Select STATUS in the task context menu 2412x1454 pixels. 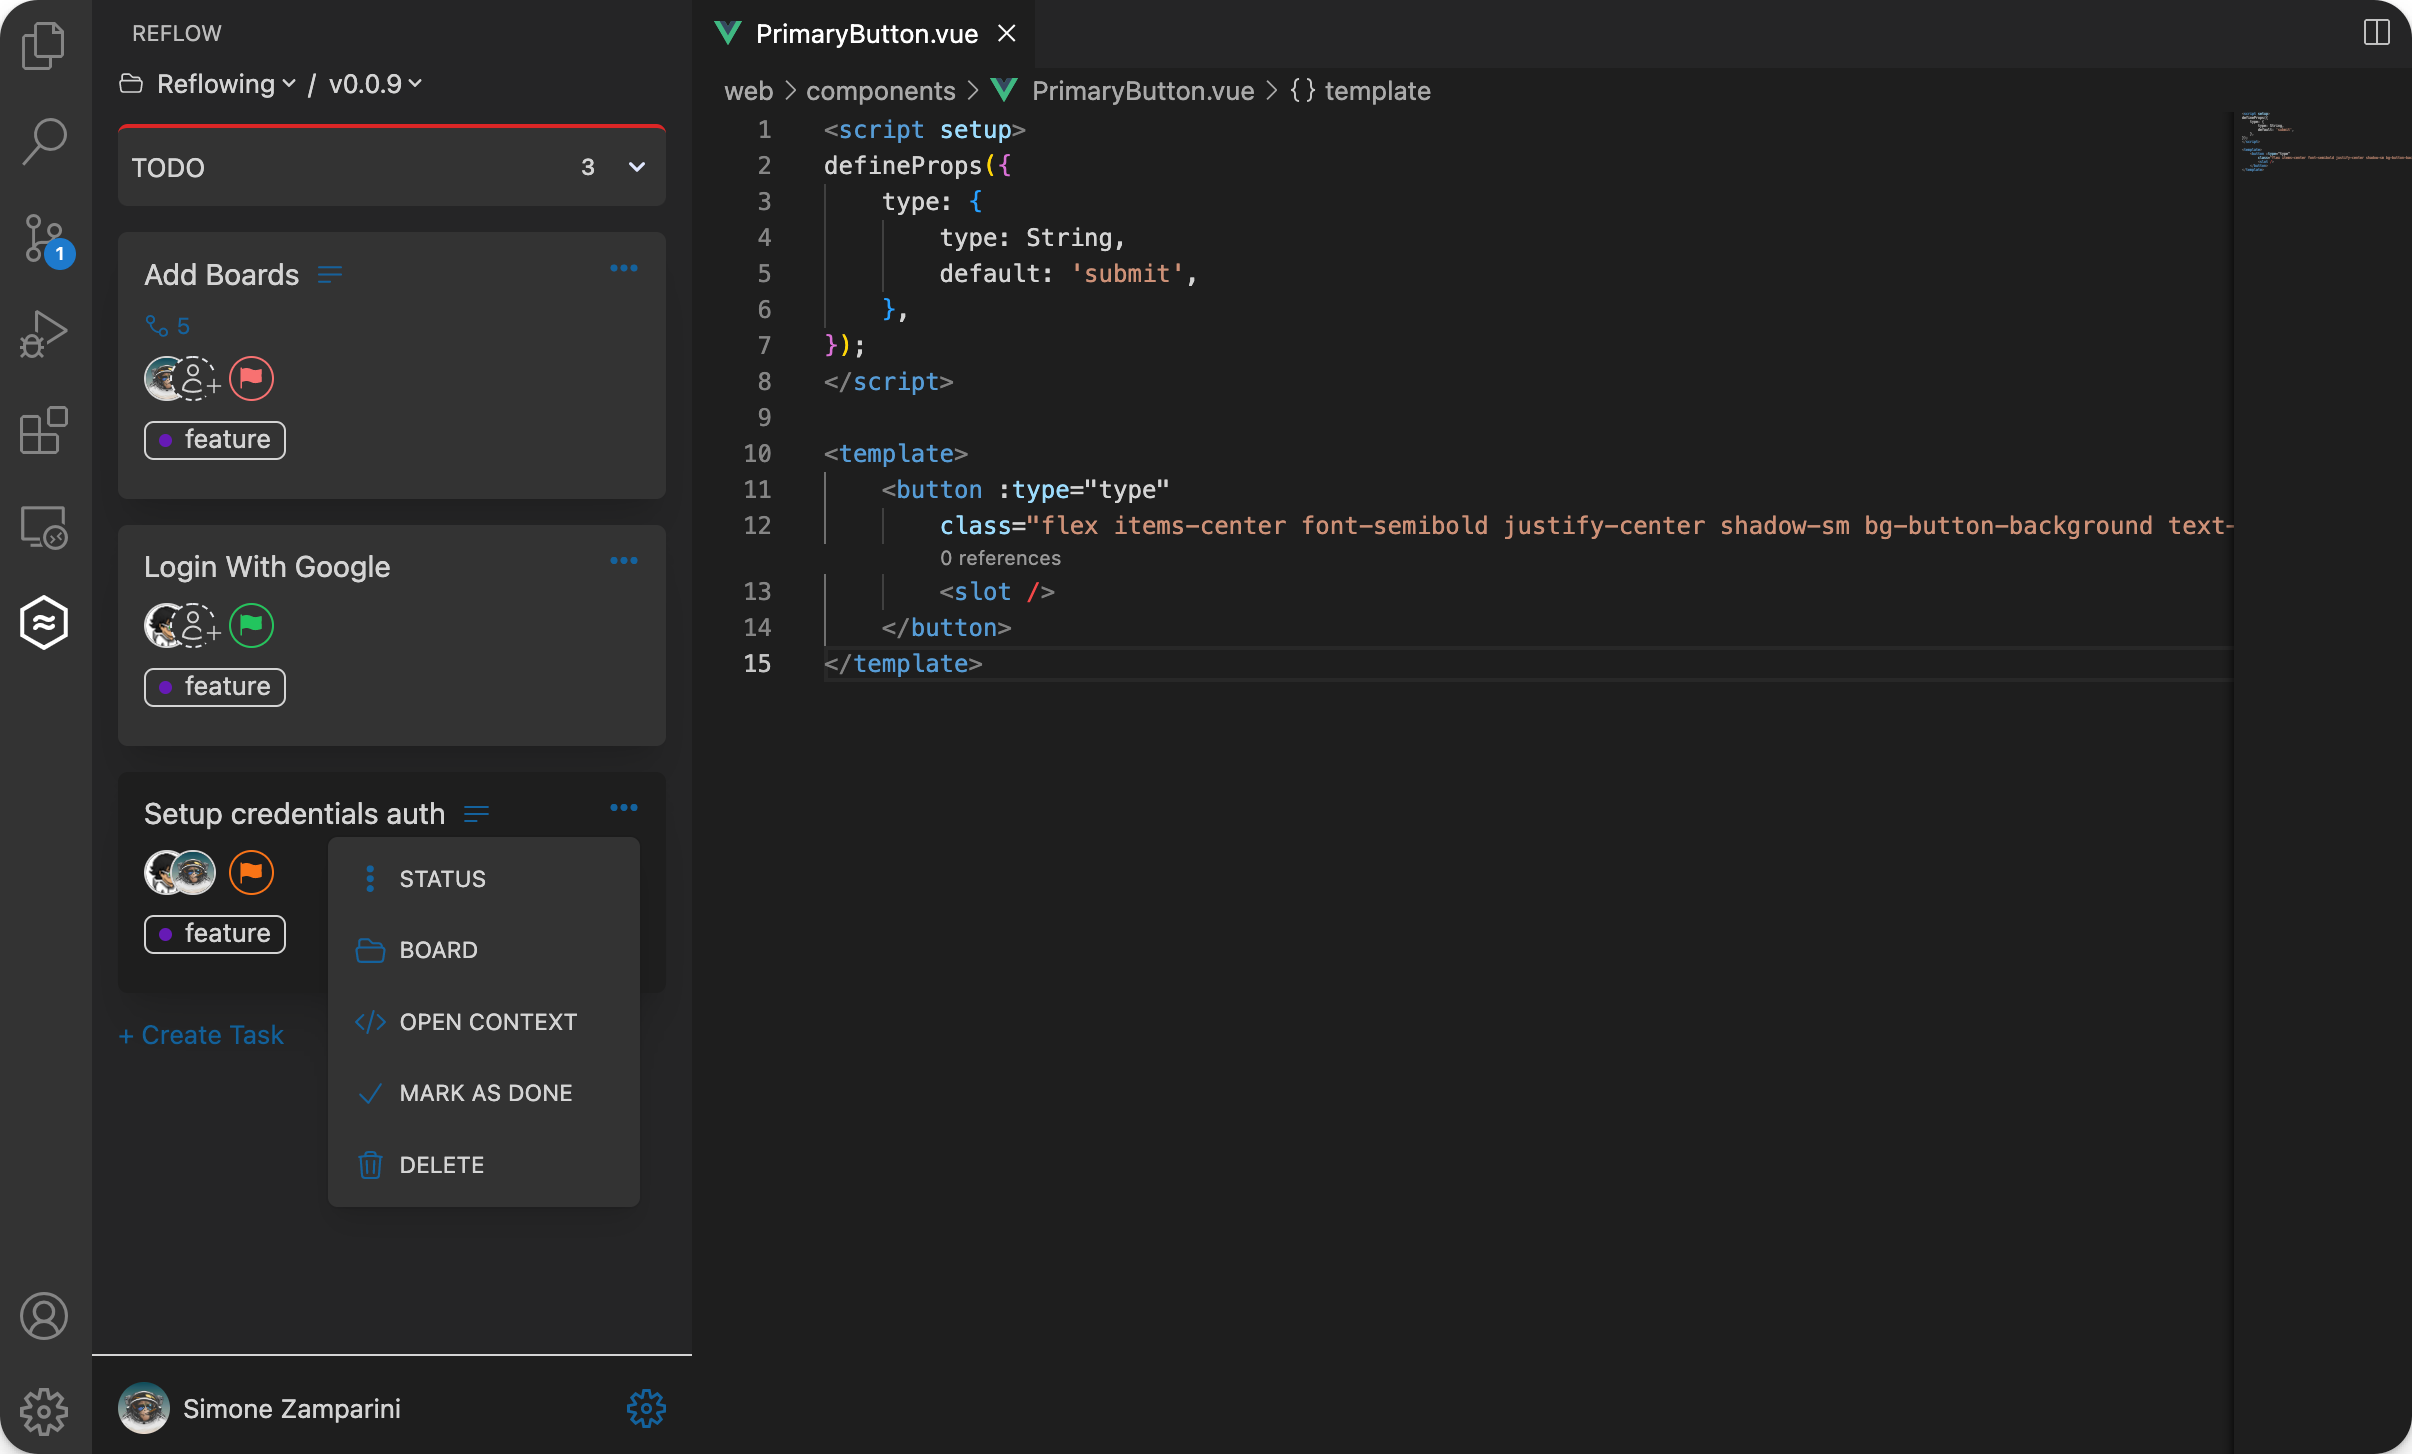484,879
